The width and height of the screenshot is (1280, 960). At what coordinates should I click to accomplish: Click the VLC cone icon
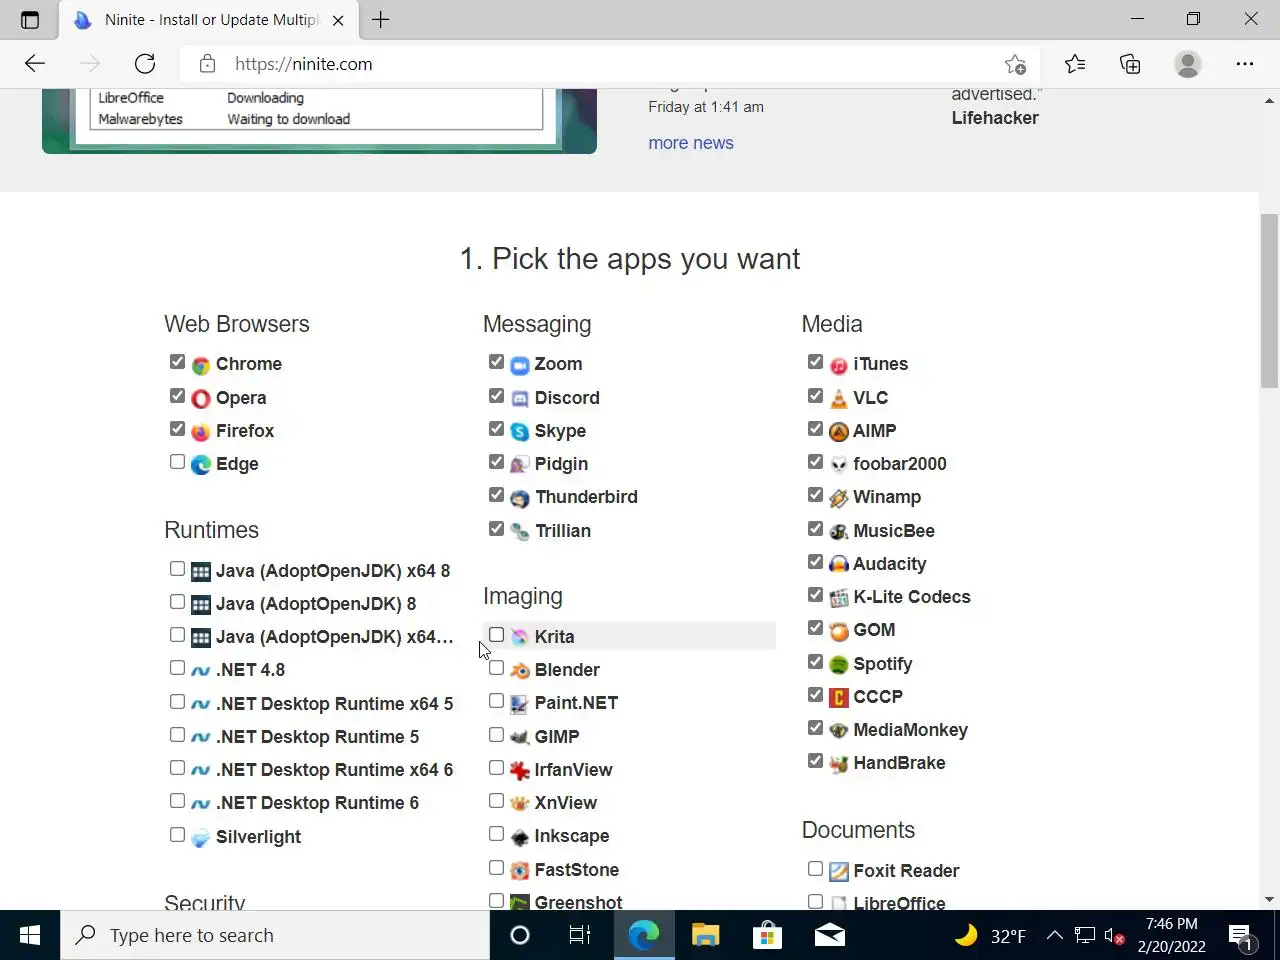(x=839, y=399)
